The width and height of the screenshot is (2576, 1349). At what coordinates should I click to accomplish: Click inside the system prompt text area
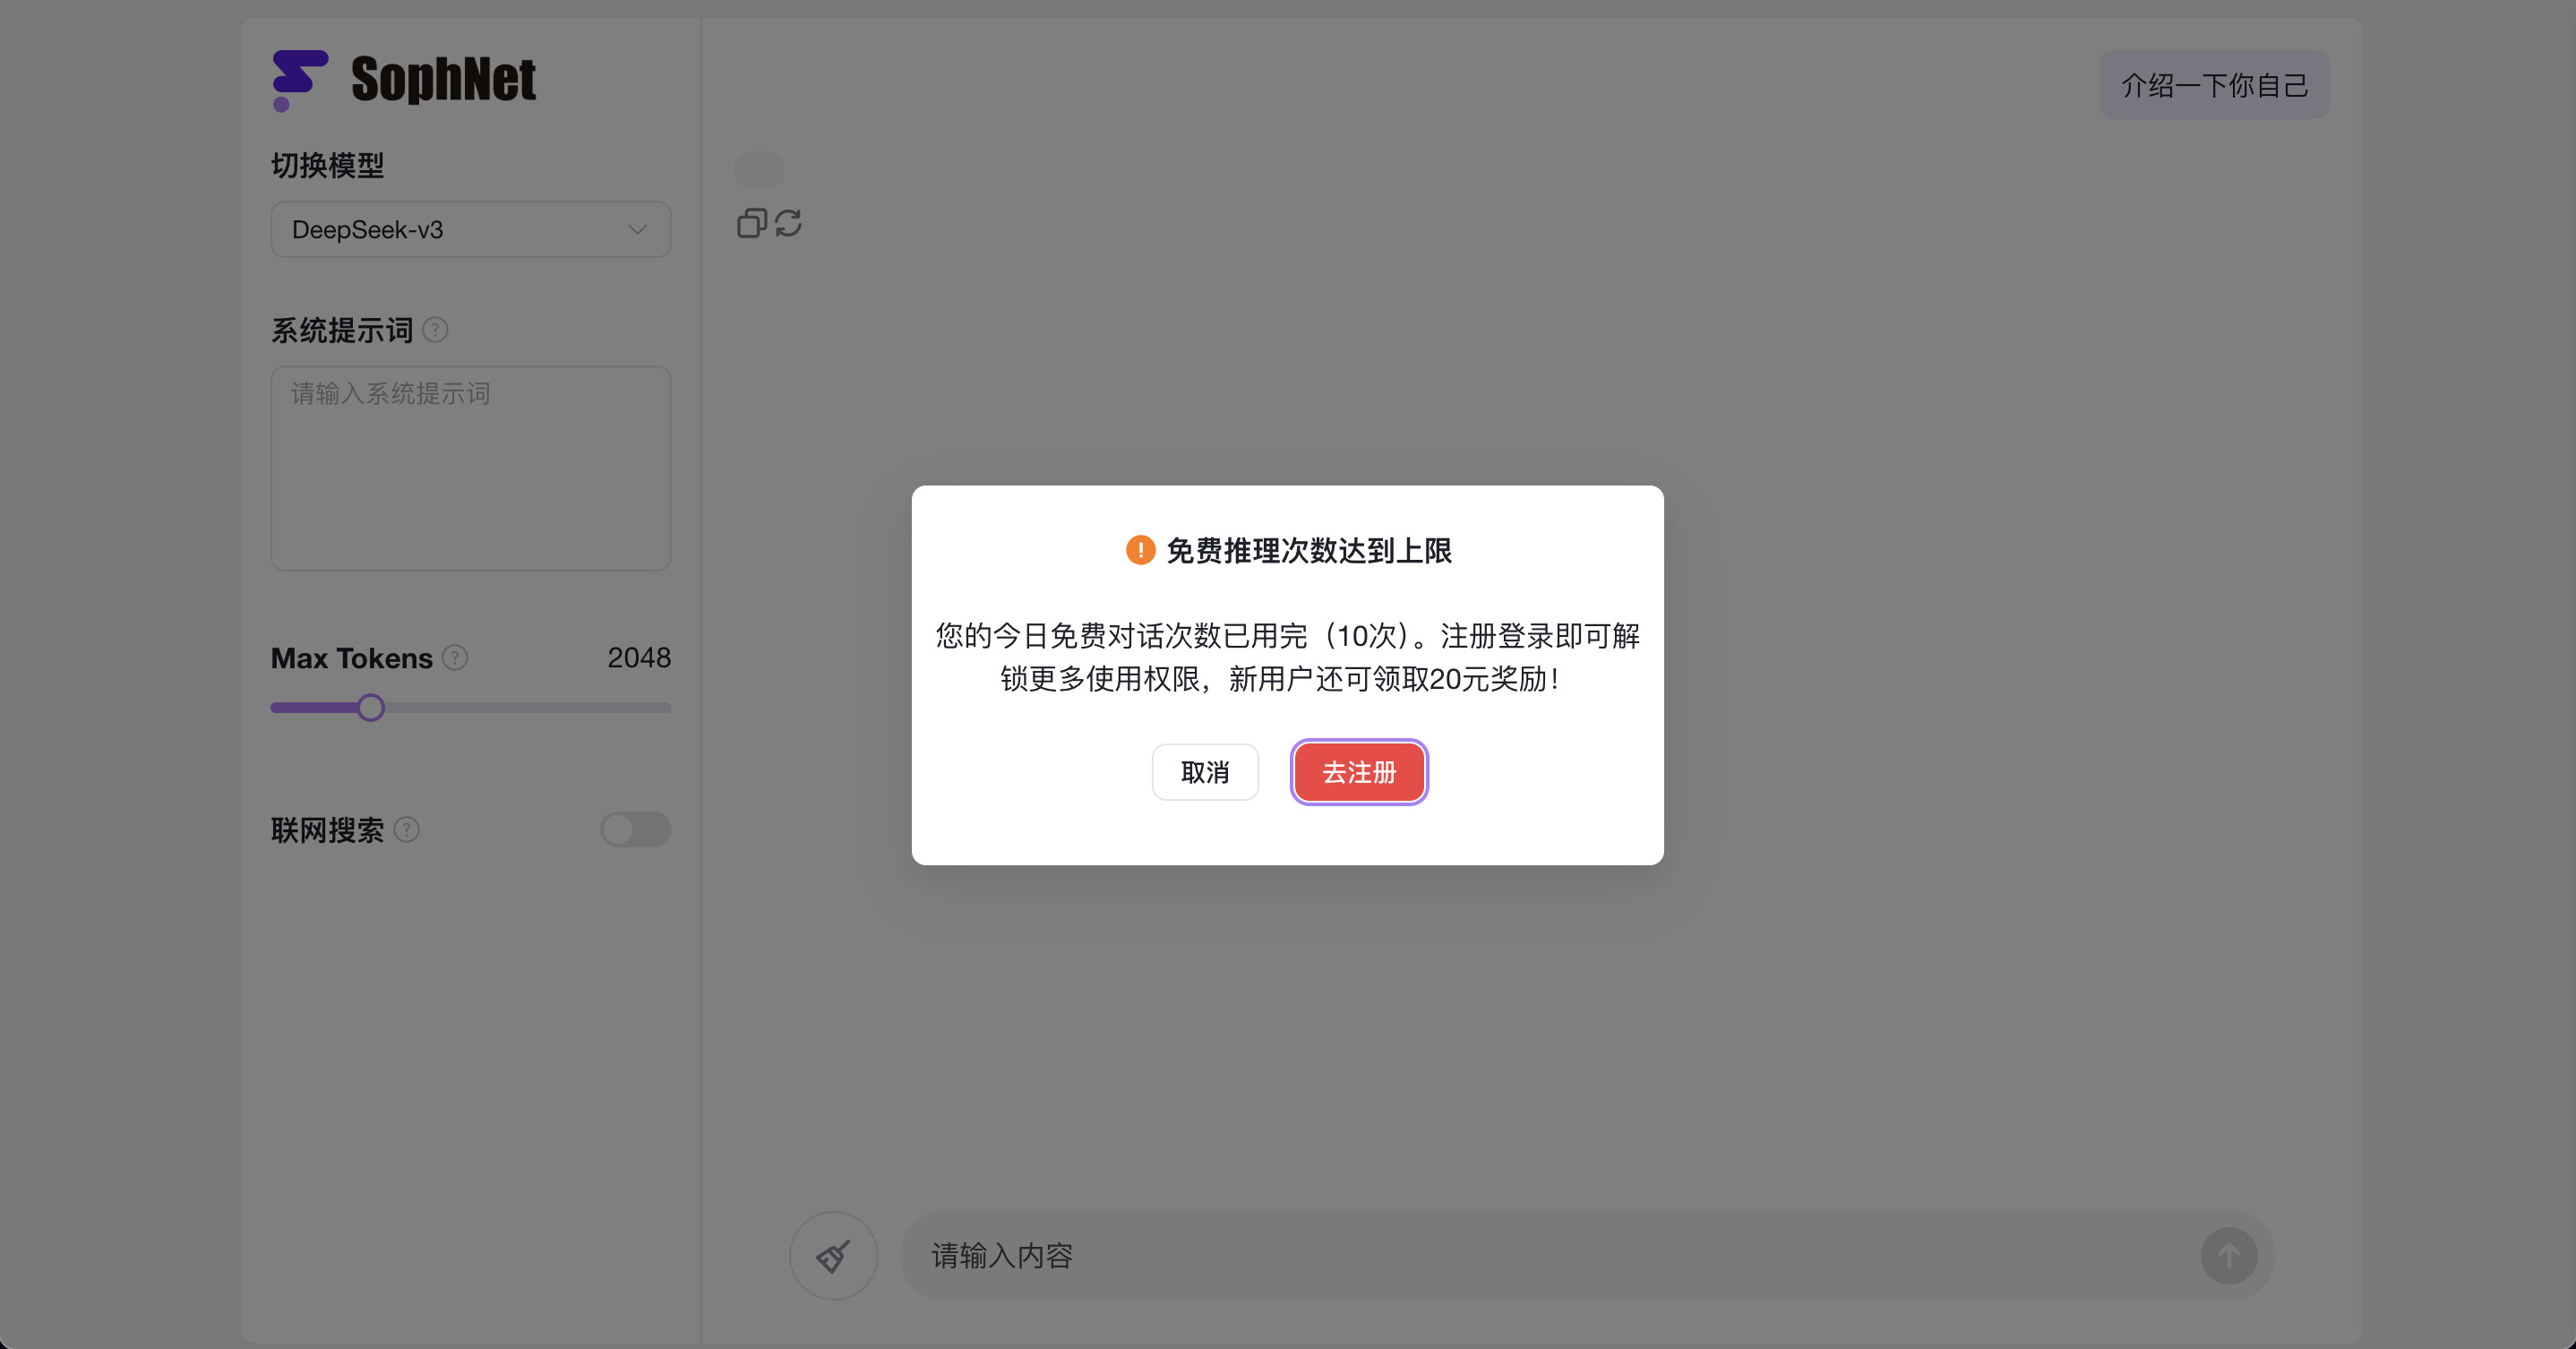click(x=470, y=468)
